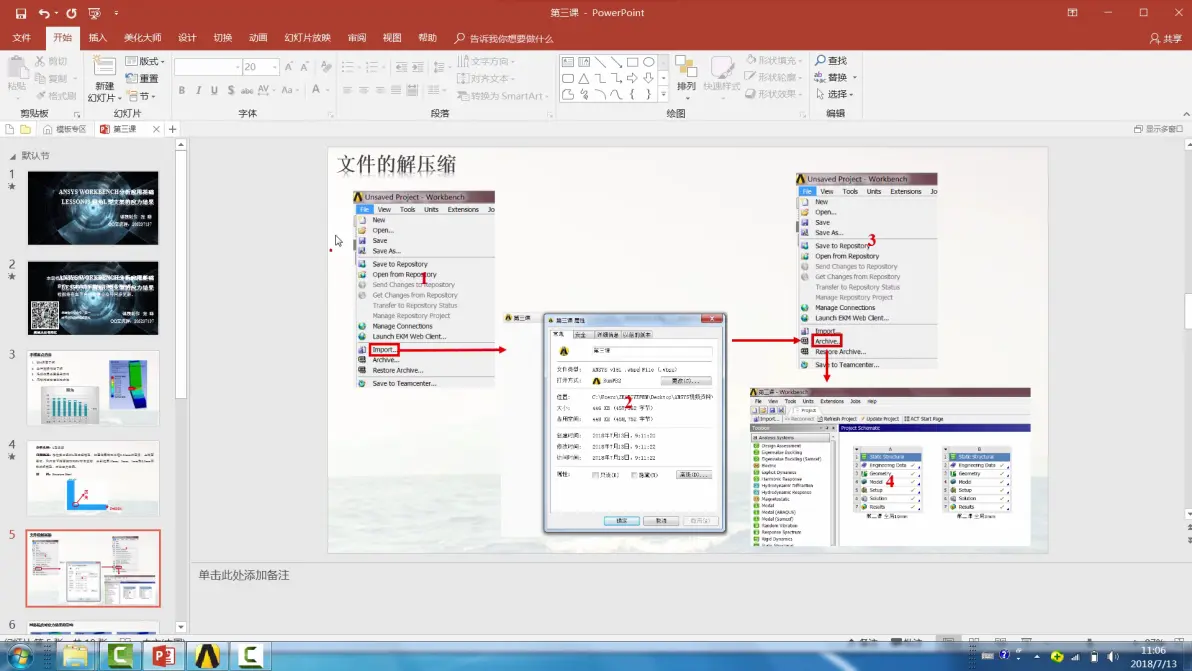This screenshot has height=671, width=1192.
Task: Open the Review (审阅) ribbon tab
Action: (357, 38)
